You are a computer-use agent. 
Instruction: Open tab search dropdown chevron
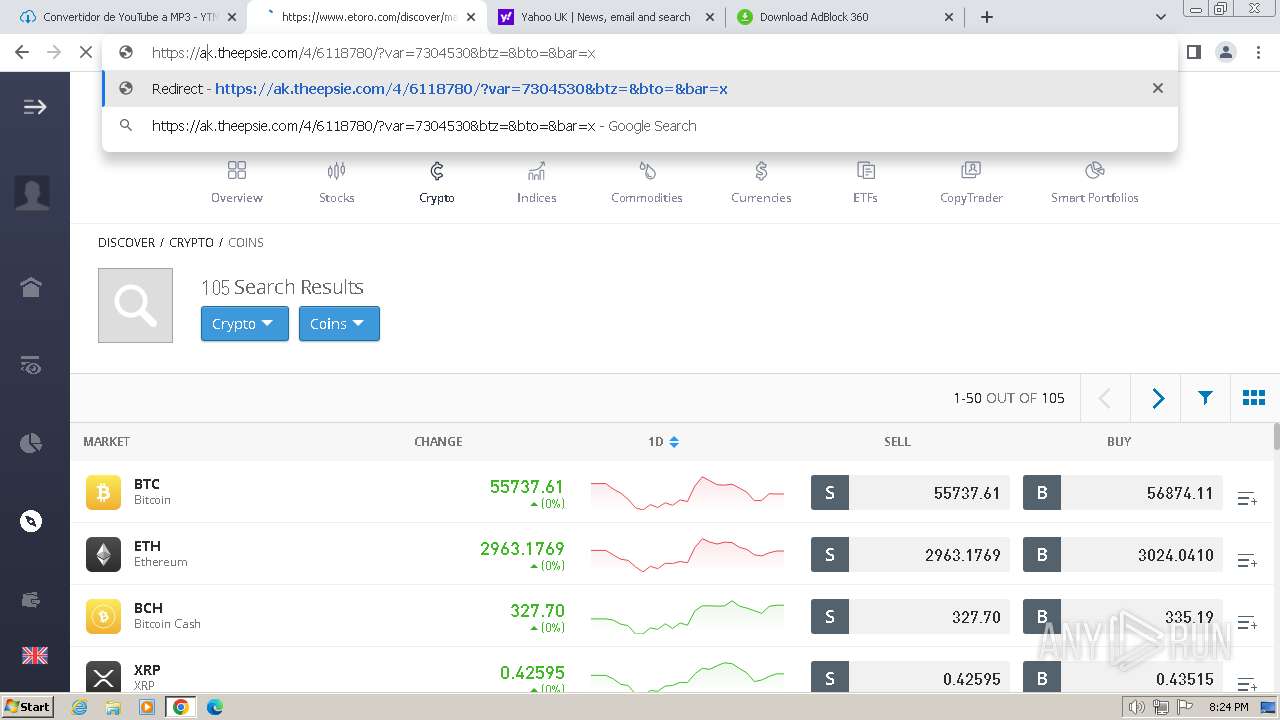(x=1161, y=17)
